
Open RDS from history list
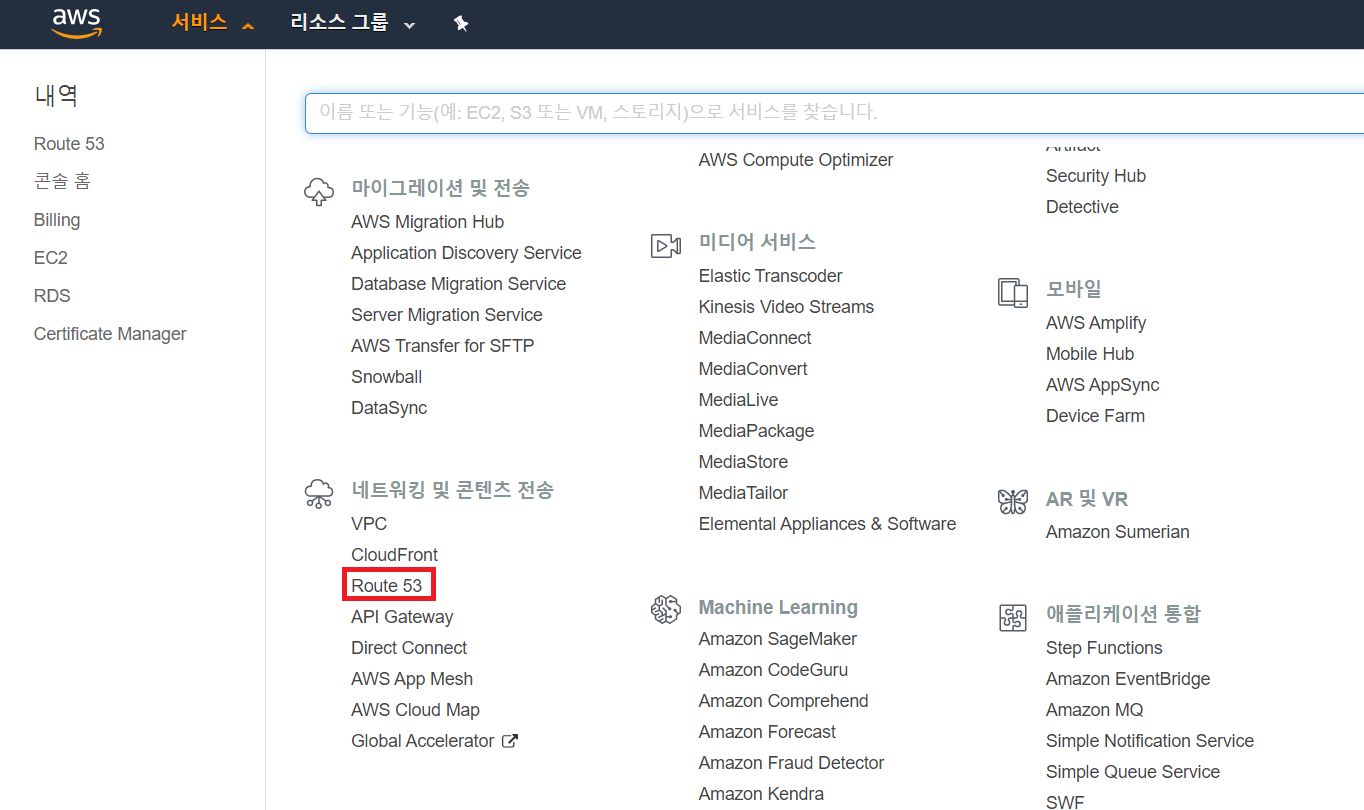[52, 296]
